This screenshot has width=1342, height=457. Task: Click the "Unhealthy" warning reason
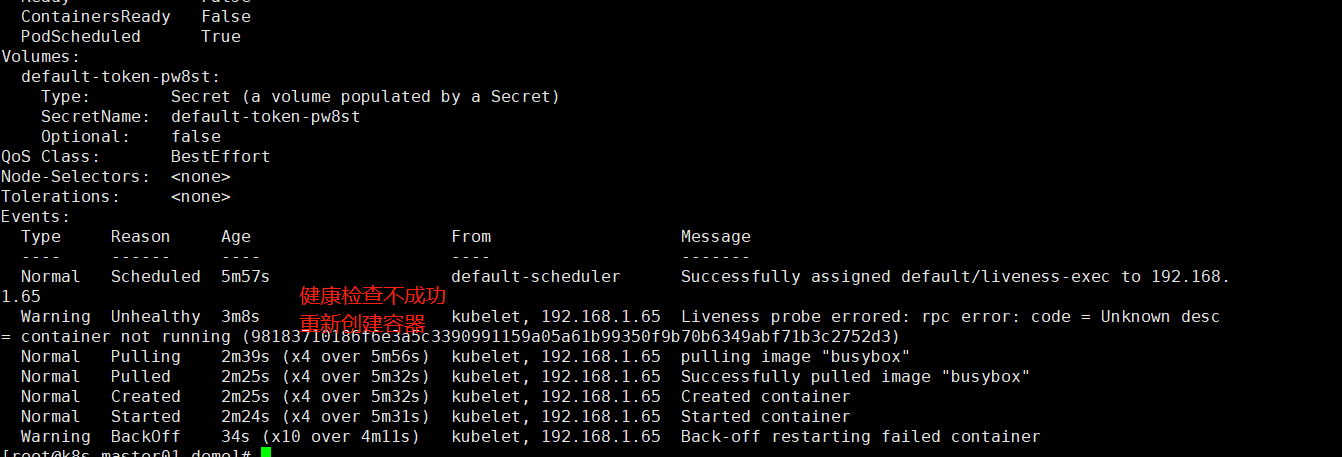click(x=156, y=316)
